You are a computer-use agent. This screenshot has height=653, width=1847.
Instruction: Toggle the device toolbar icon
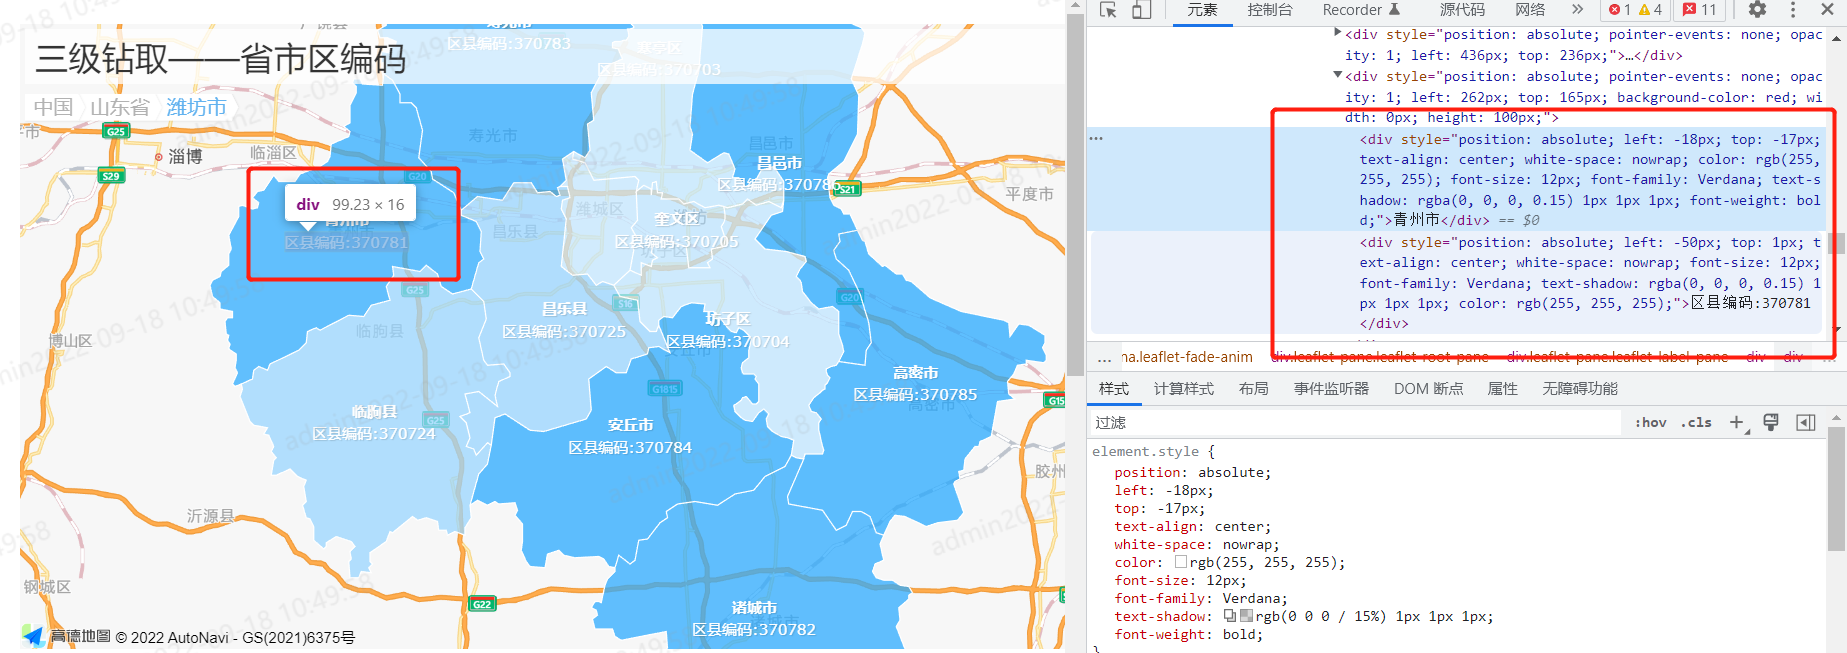1141,10
